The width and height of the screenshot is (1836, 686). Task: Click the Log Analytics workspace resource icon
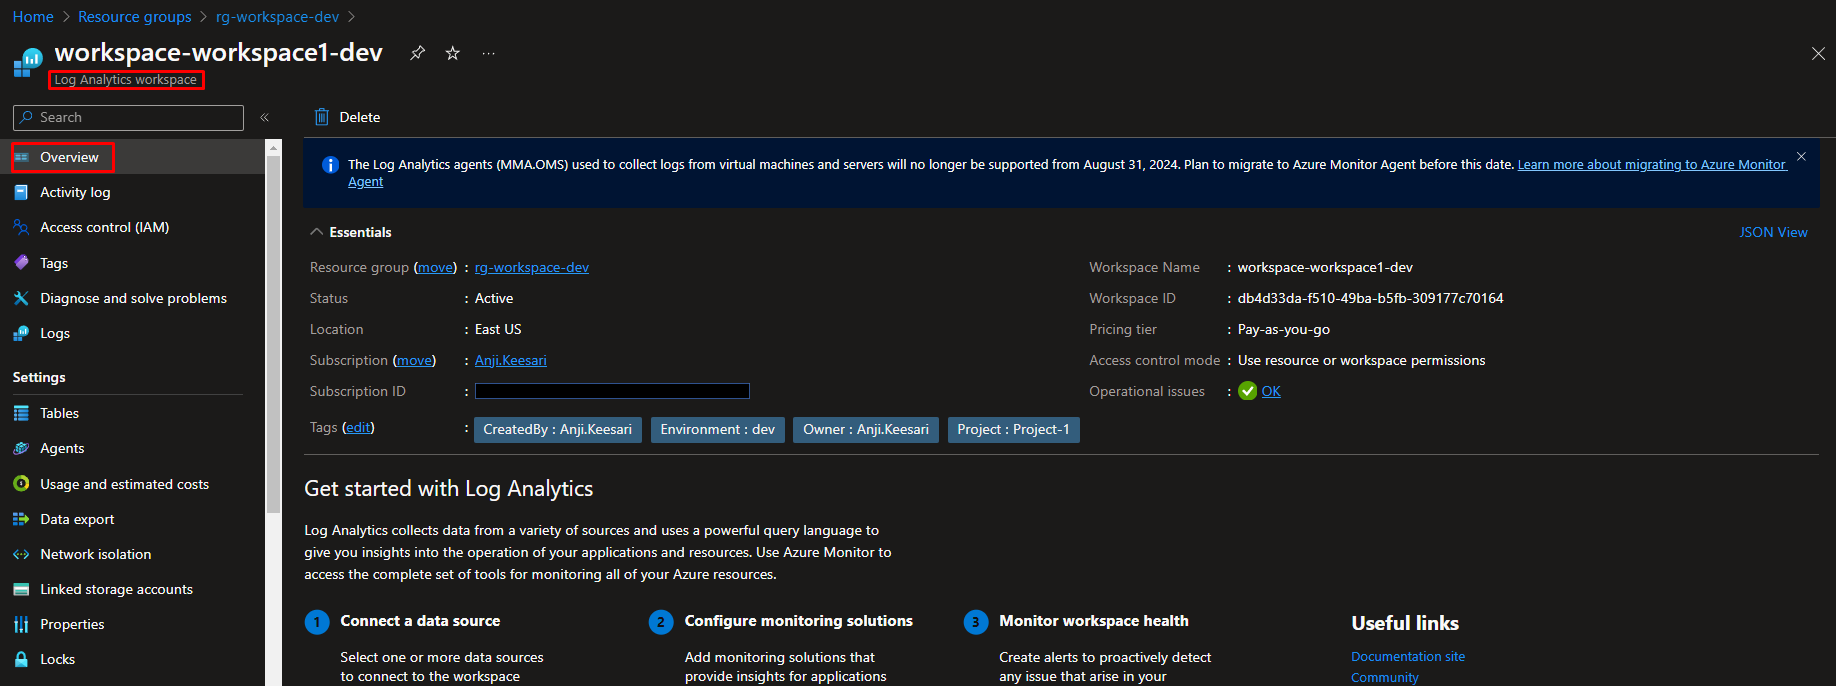(x=27, y=62)
